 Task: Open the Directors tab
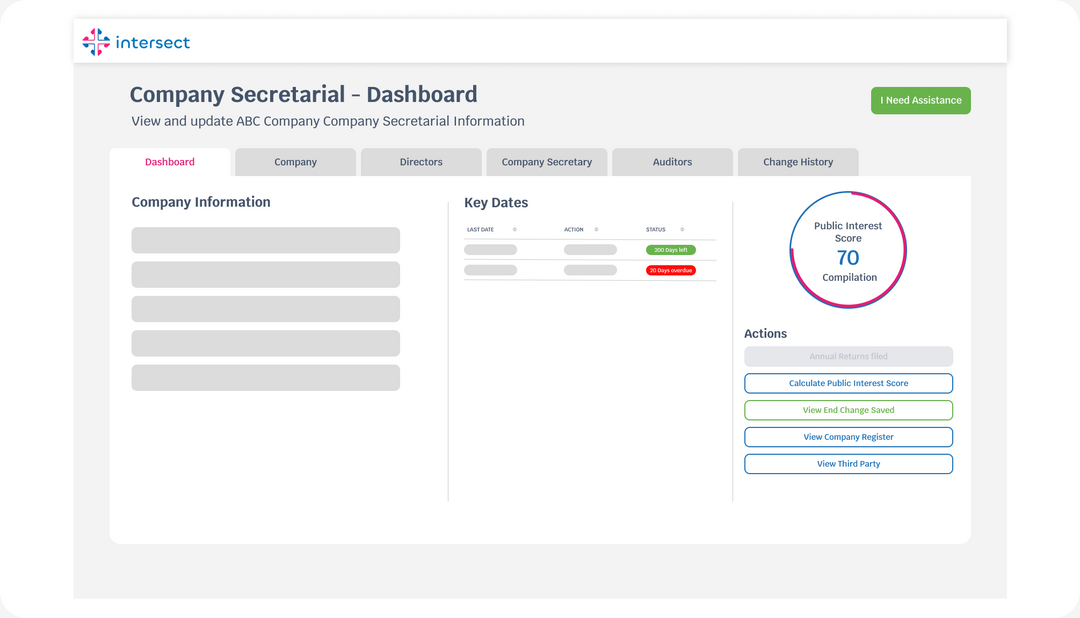tap(421, 162)
